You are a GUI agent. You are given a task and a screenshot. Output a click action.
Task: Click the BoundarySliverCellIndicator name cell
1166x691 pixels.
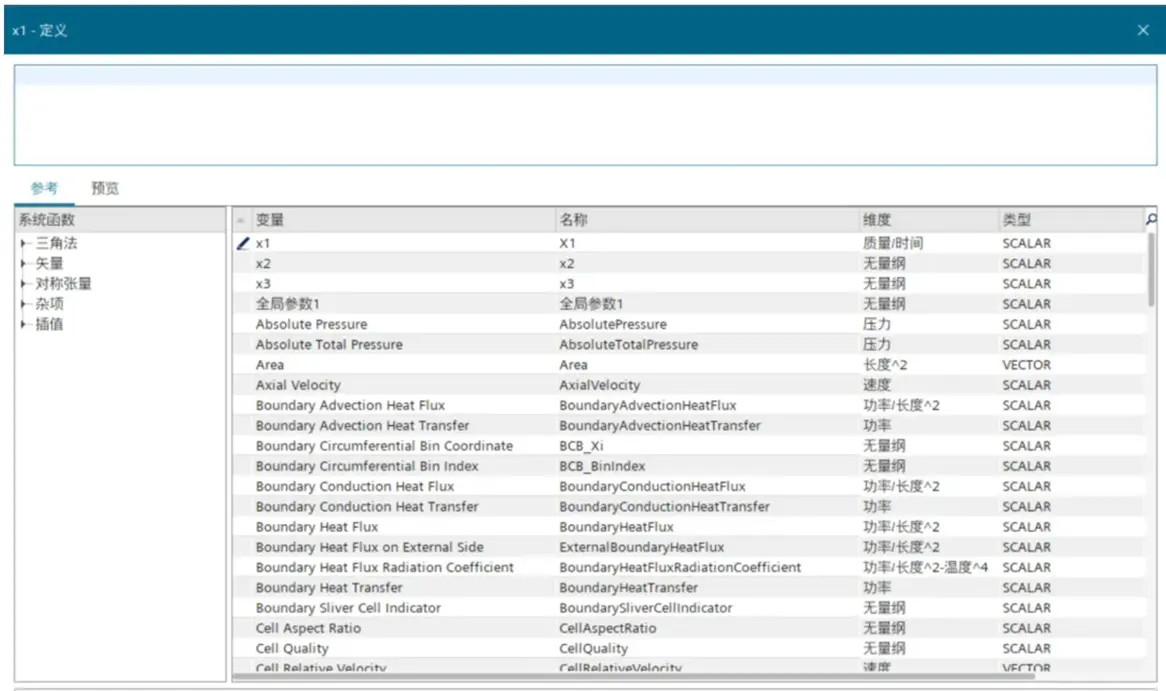[x=645, y=608]
